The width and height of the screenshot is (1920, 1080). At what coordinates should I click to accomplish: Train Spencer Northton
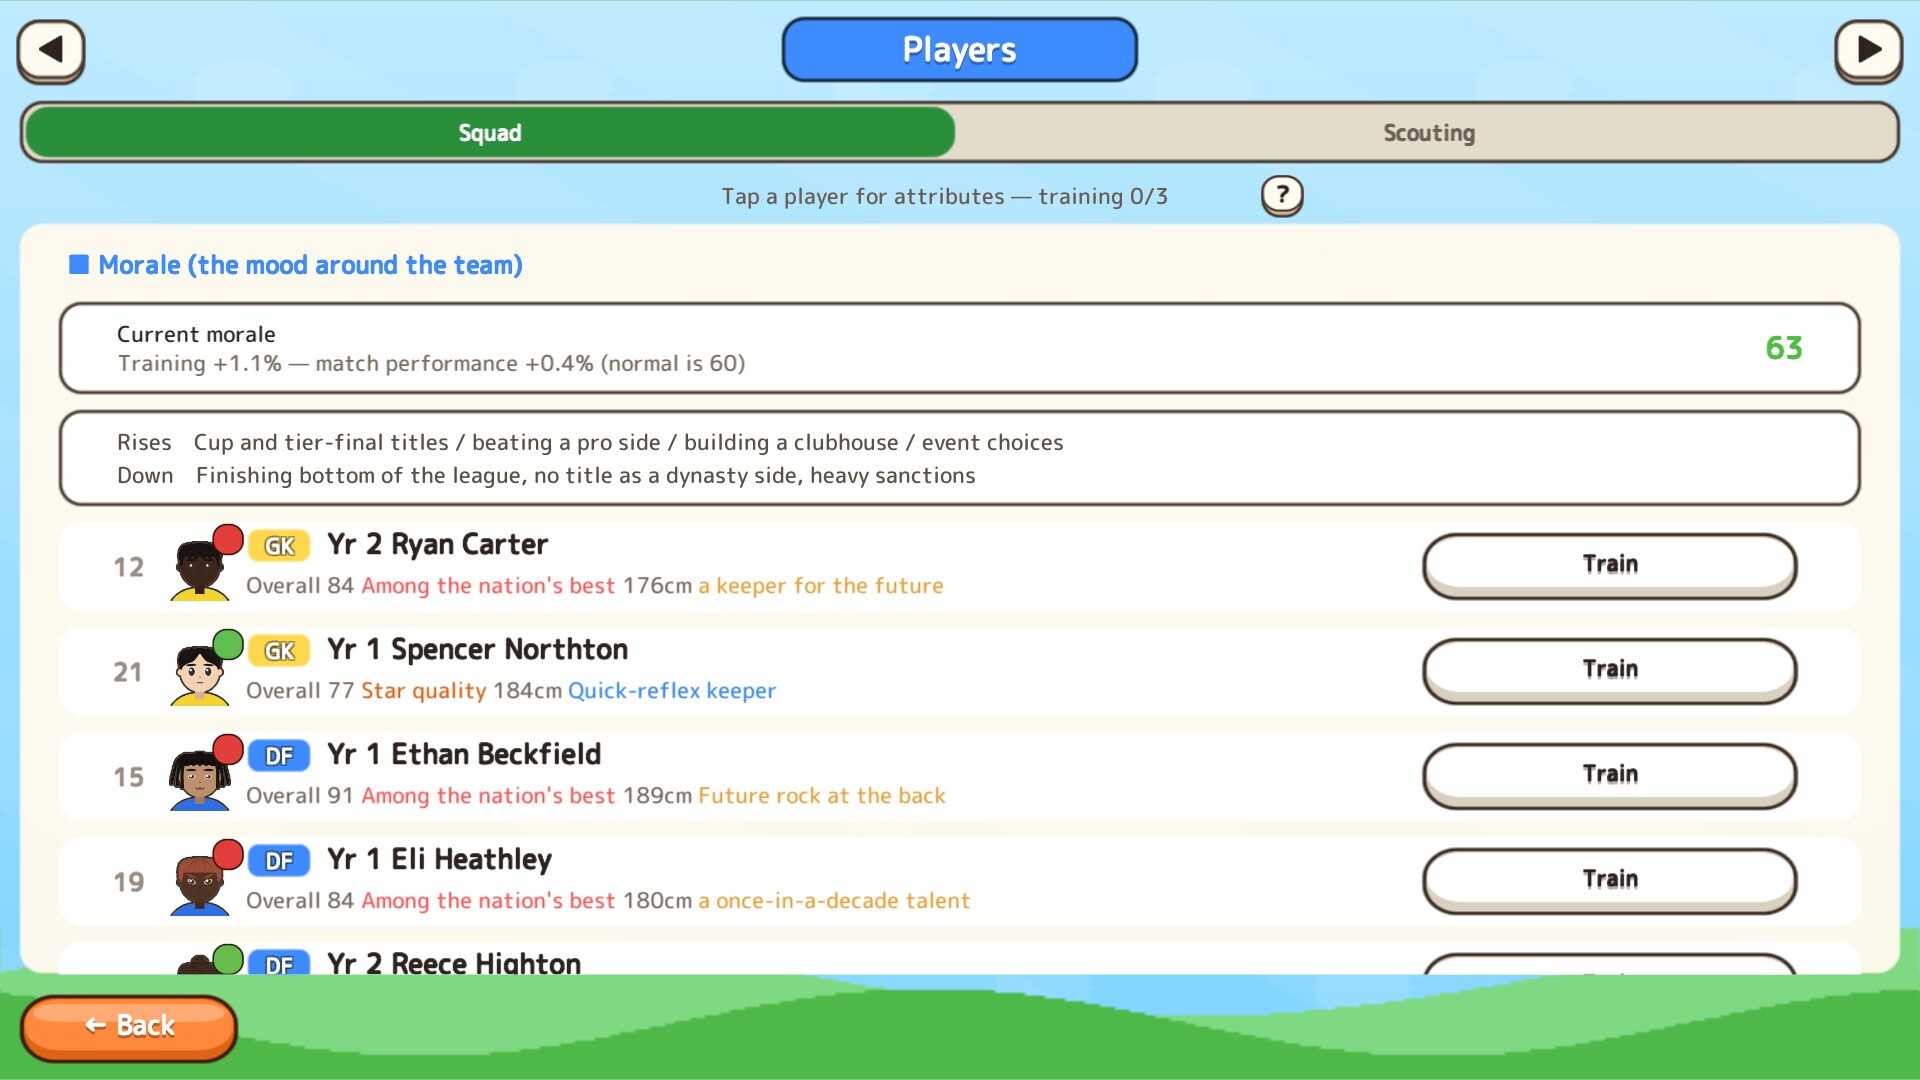(x=1609, y=670)
